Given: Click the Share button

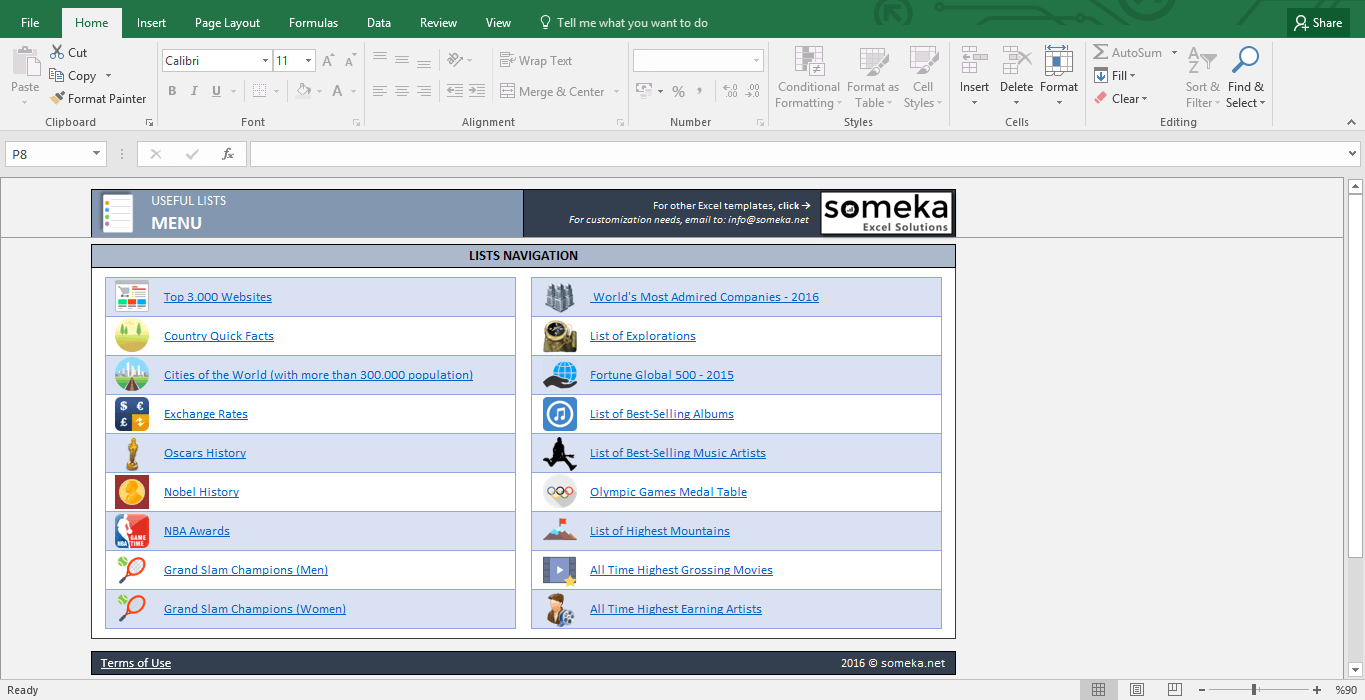Looking at the screenshot, I should (x=1318, y=22).
